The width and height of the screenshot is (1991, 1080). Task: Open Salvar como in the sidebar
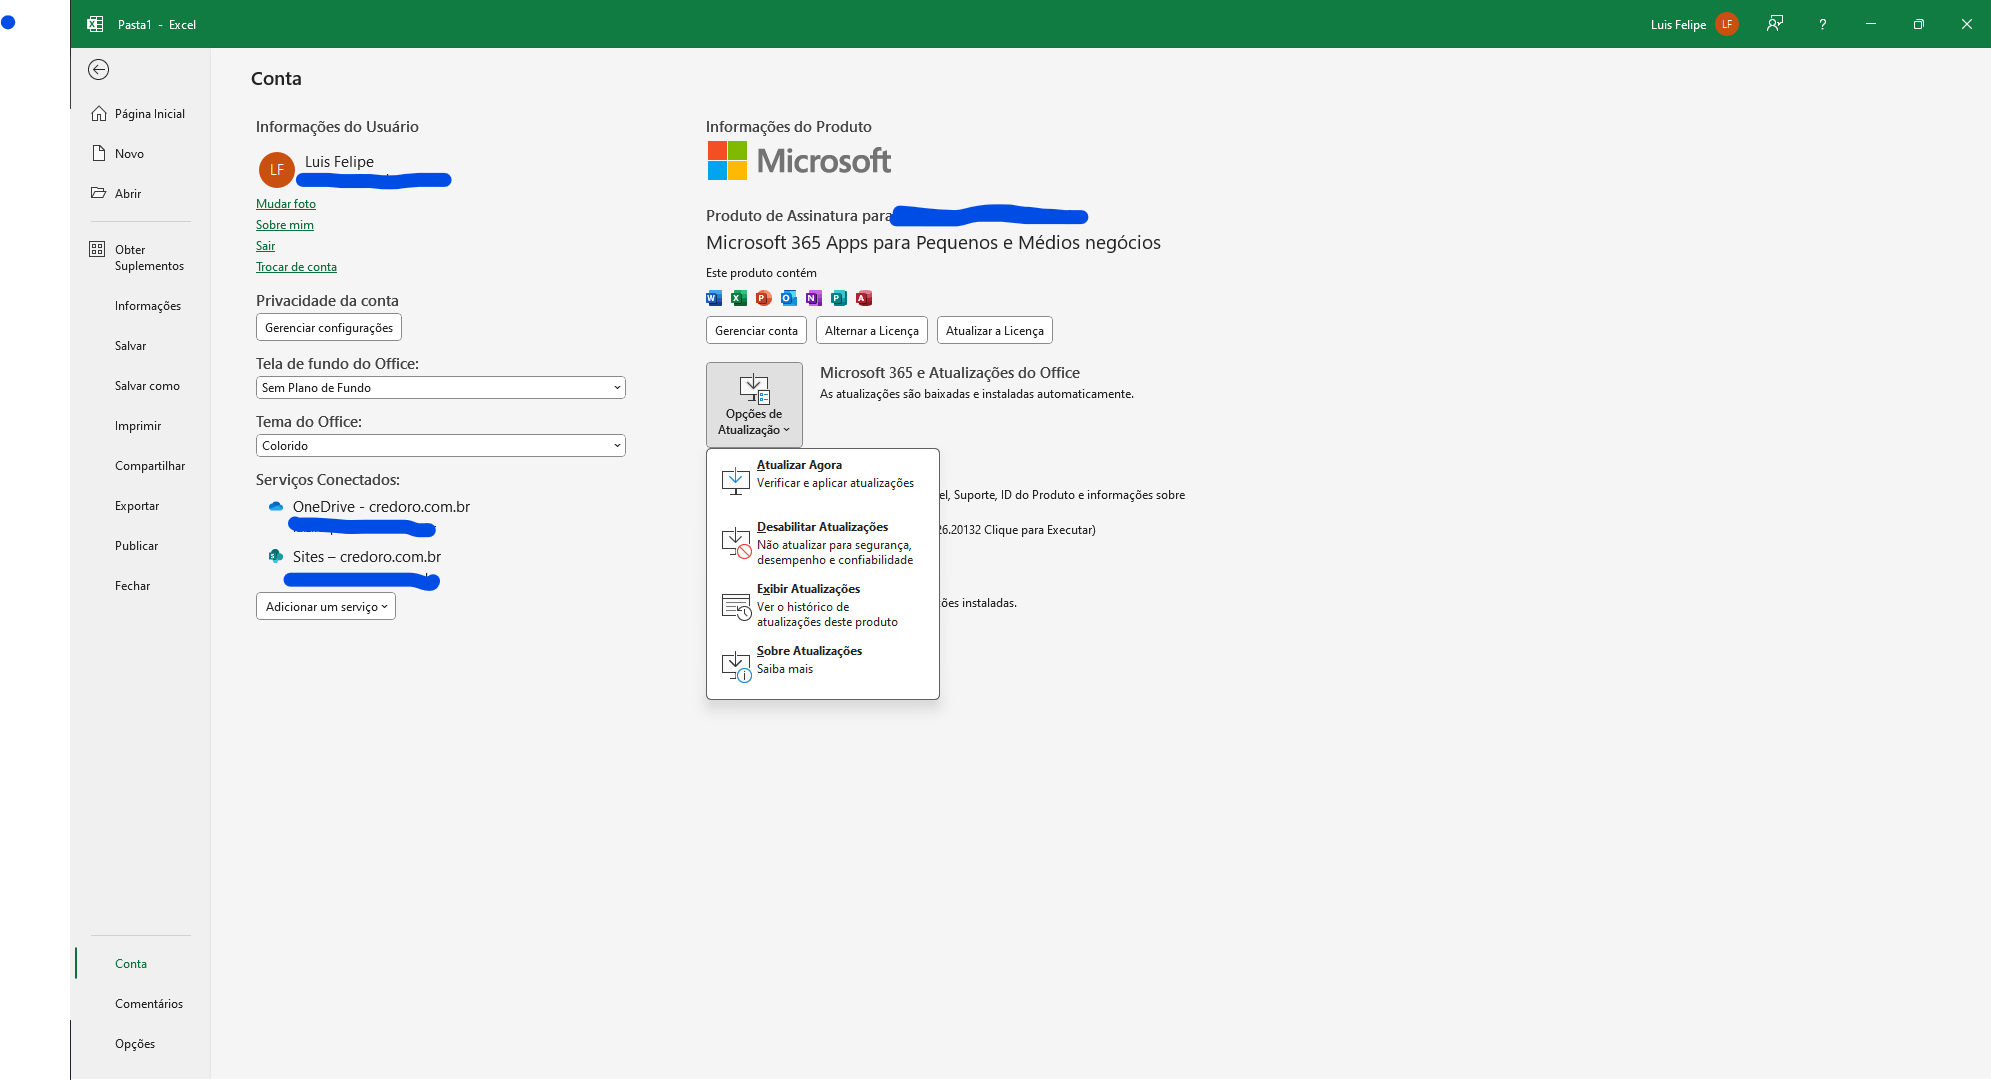pyautogui.click(x=147, y=386)
